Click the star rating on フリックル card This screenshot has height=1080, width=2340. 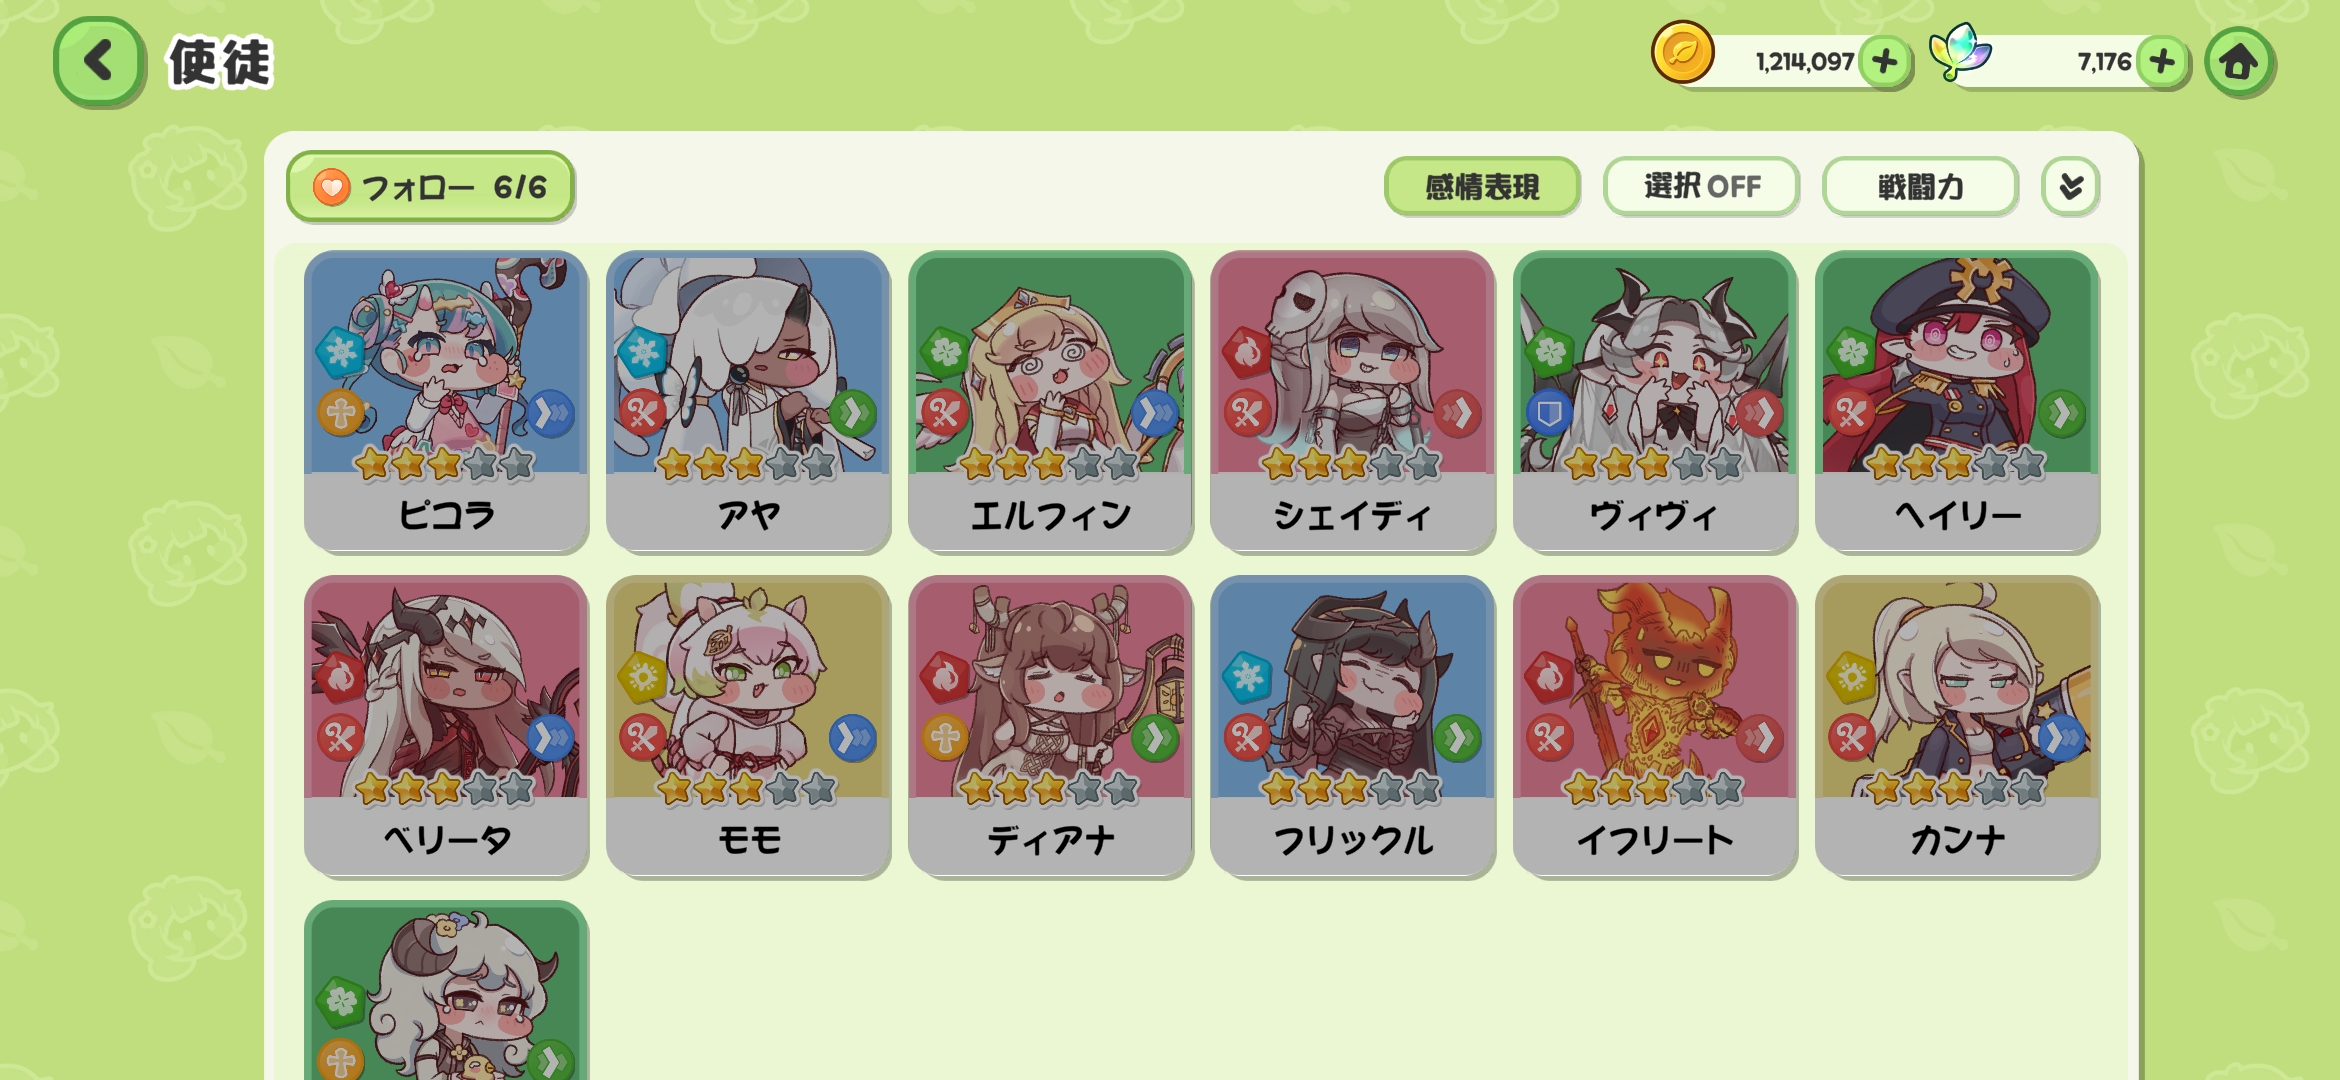pos(1352,788)
